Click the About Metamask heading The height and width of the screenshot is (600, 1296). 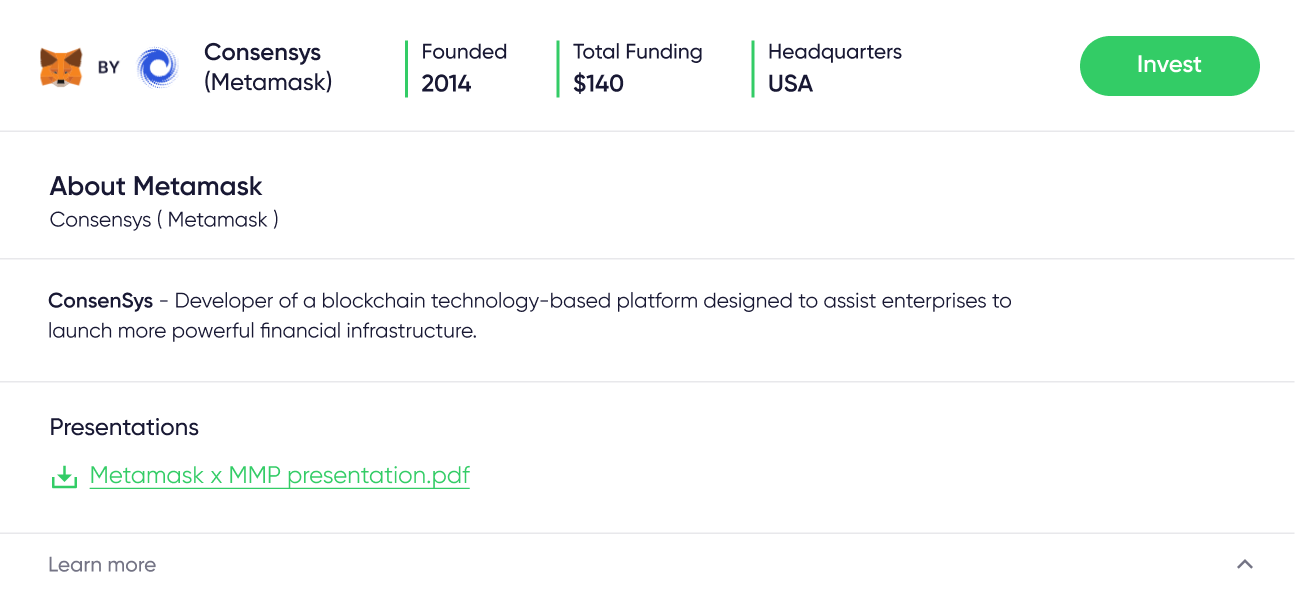(x=155, y=186)
